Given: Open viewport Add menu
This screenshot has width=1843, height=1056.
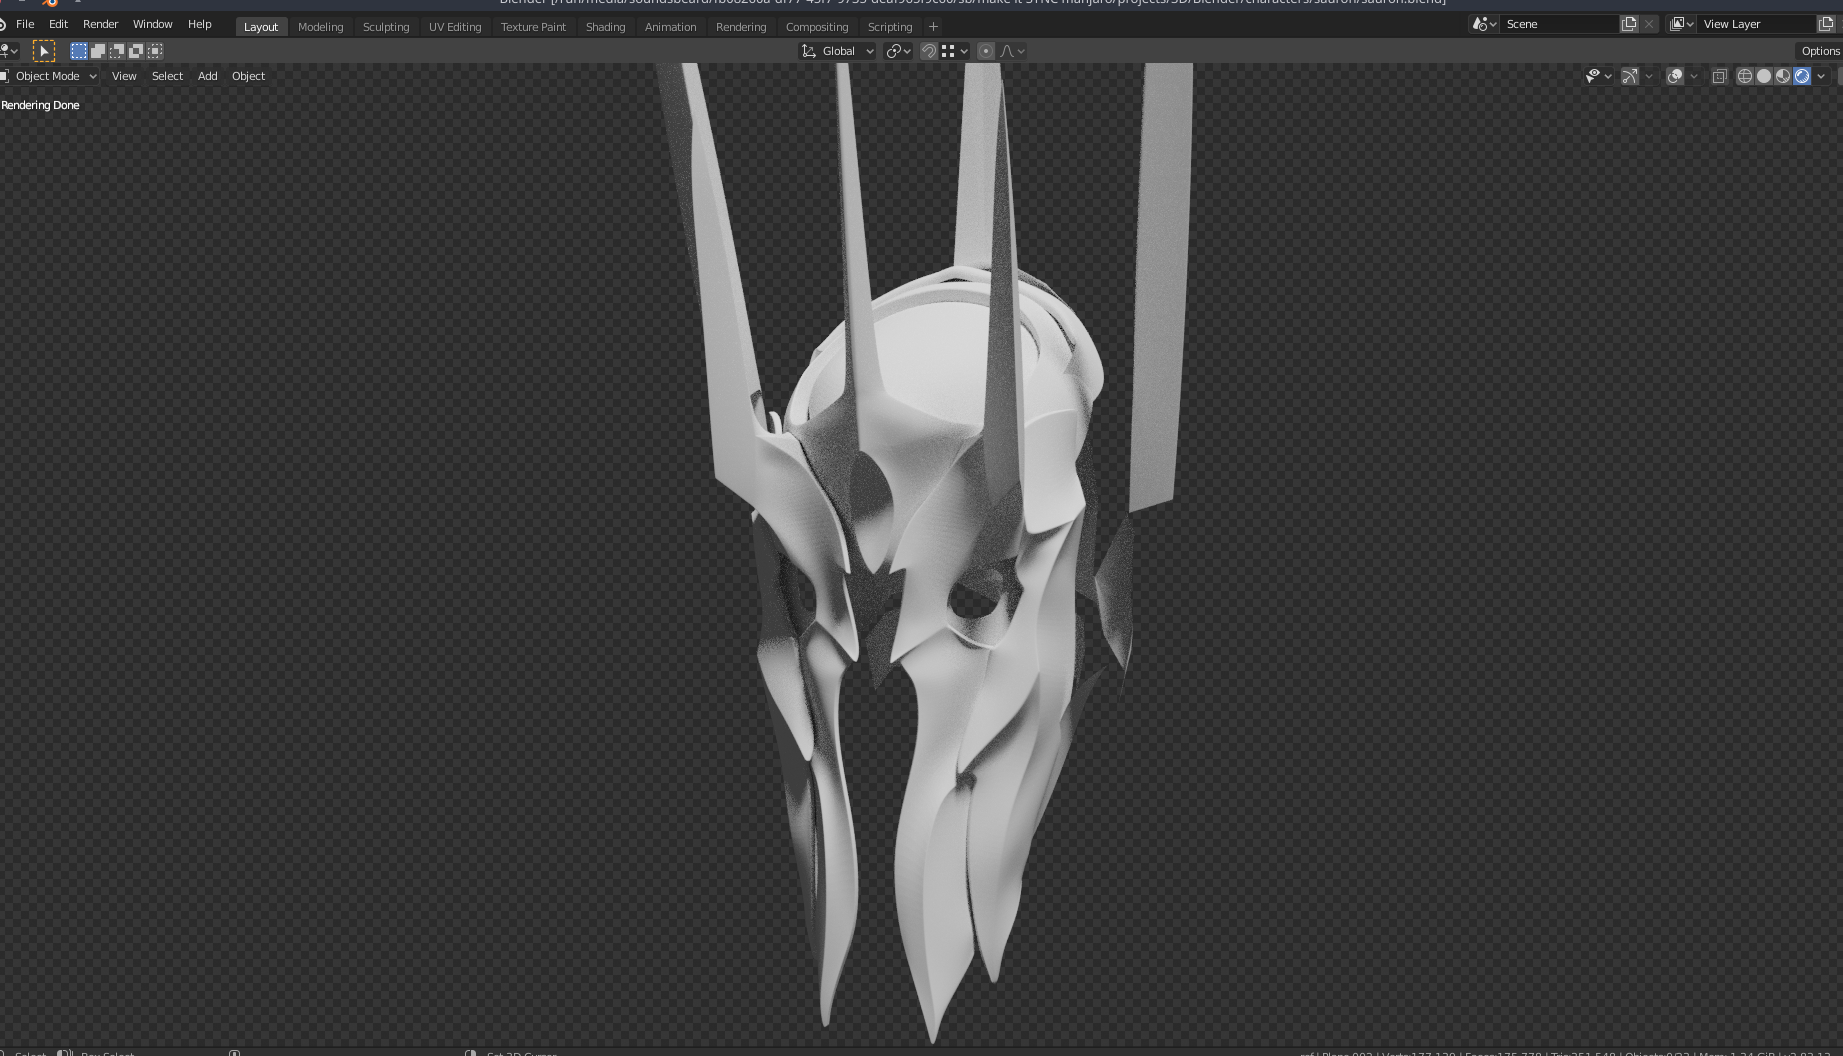Looking at the screenshot, I should tap(207, 76).
